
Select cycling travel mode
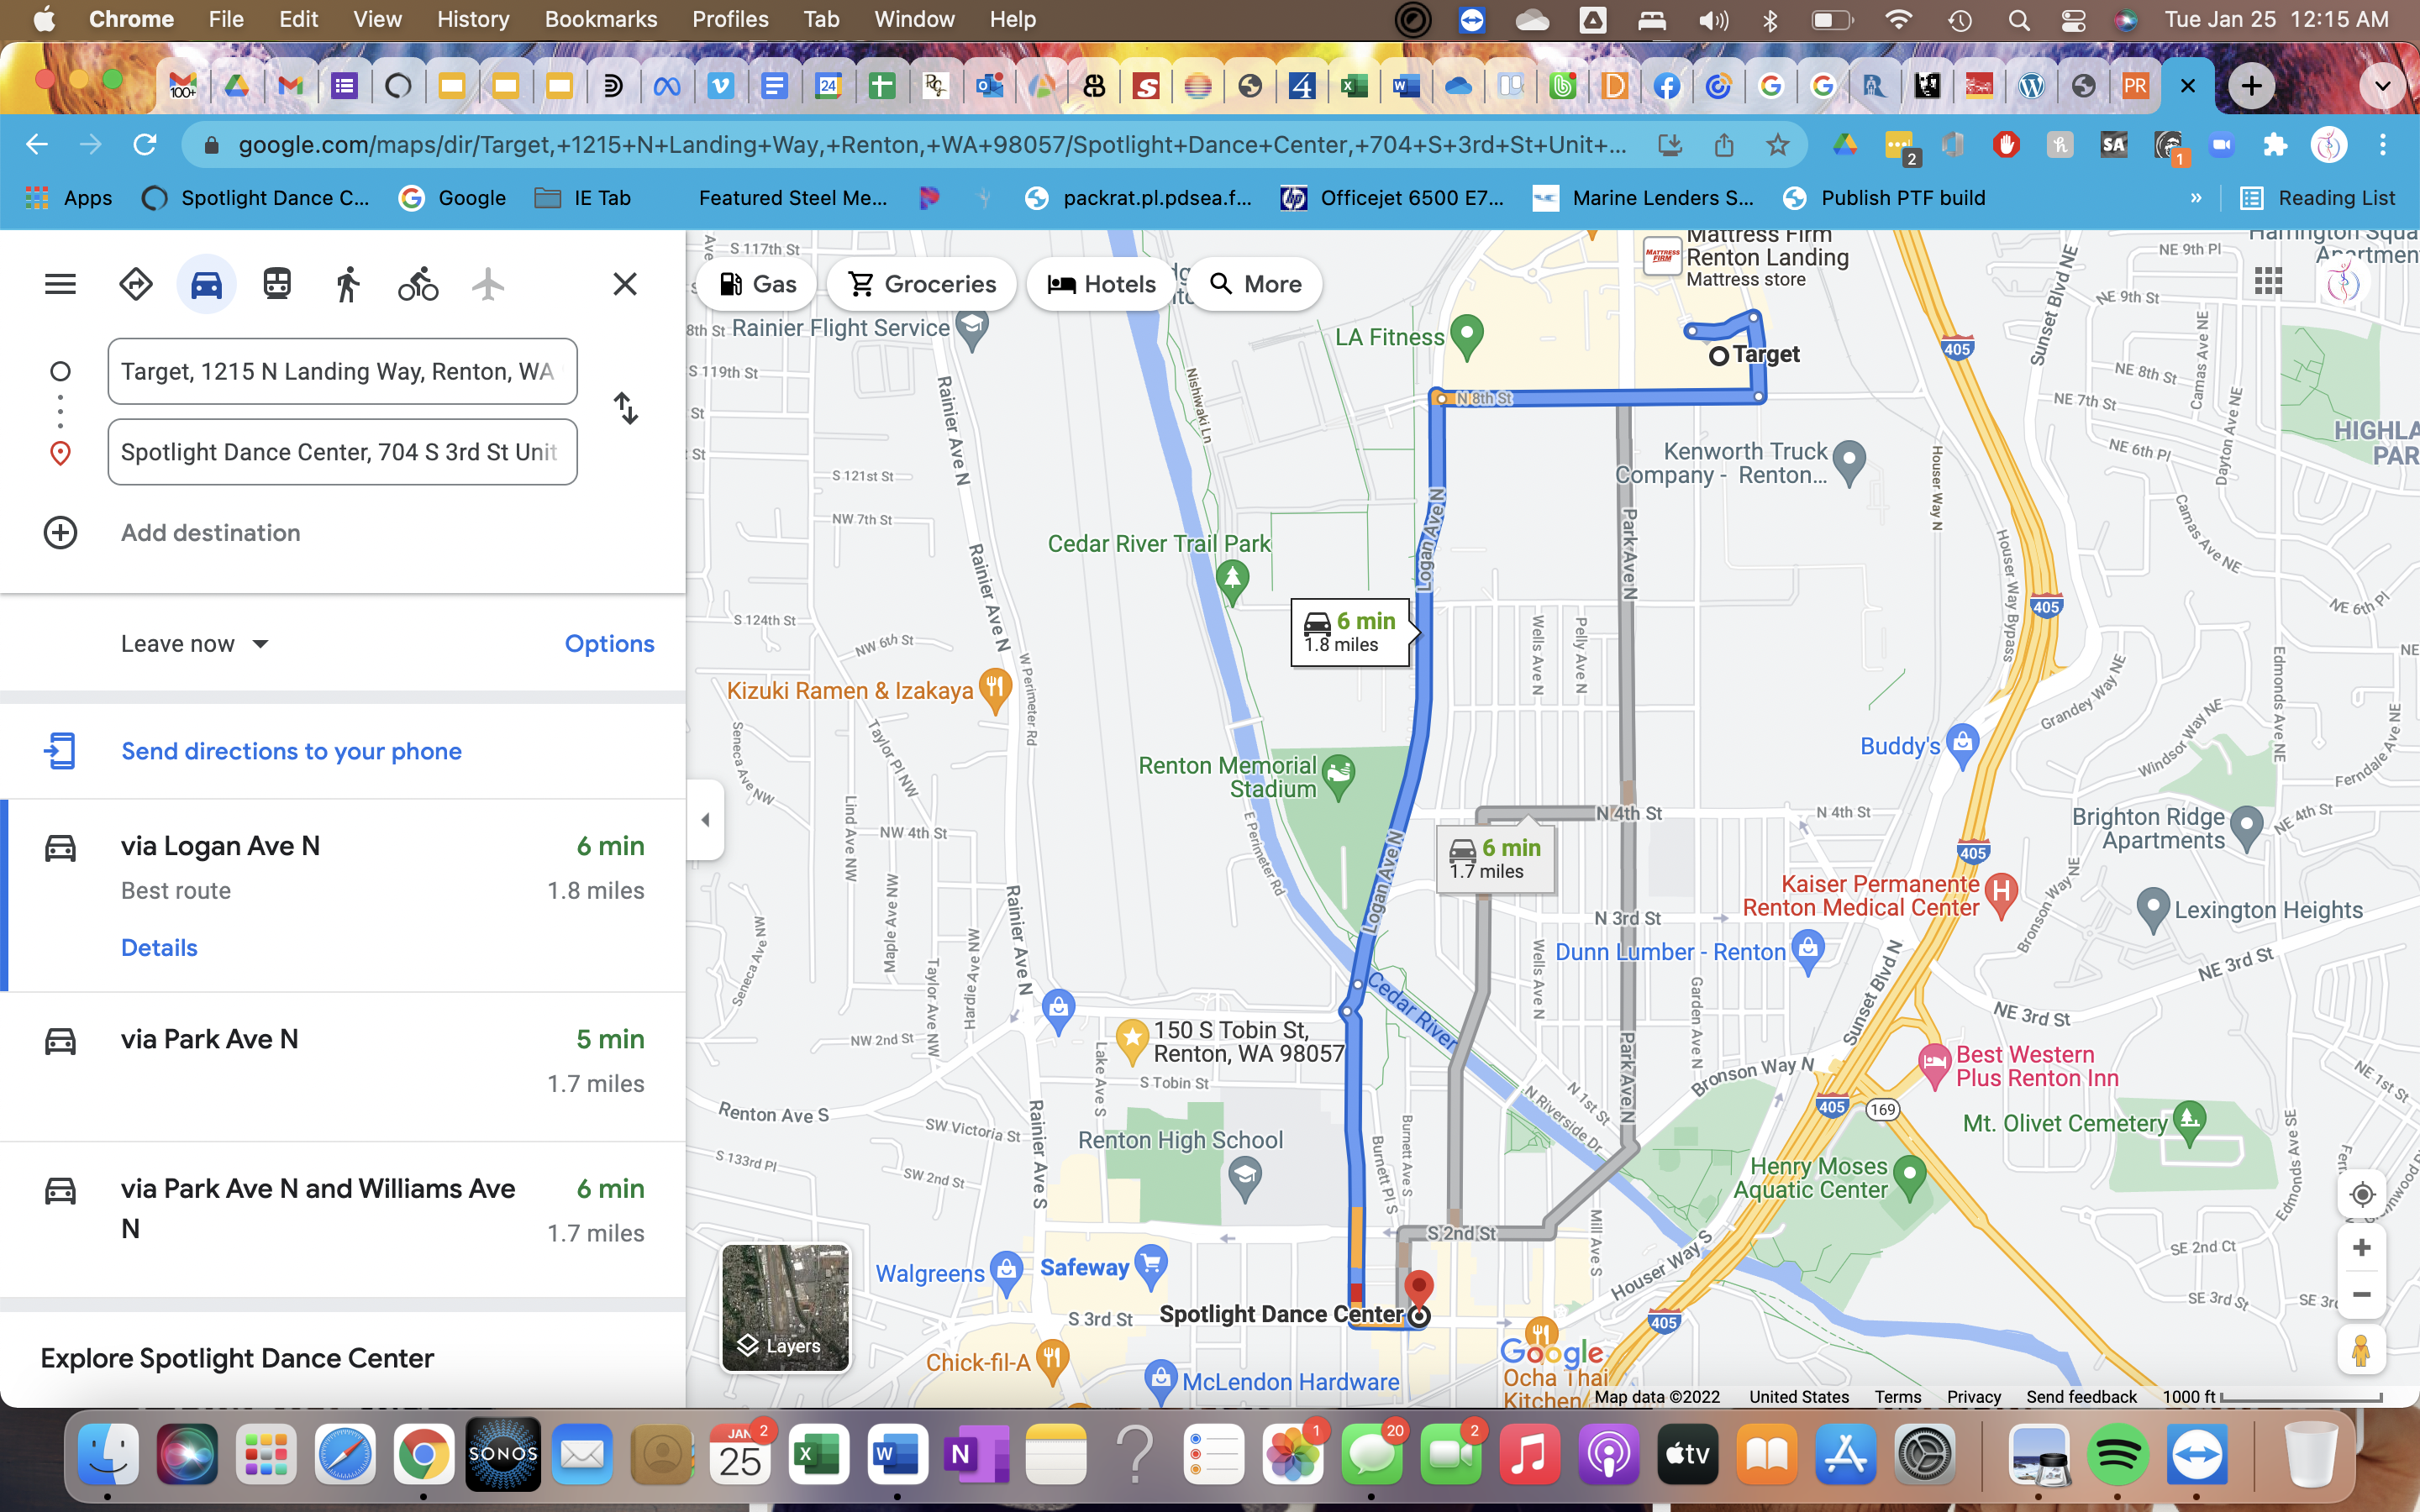click(418, 284)
